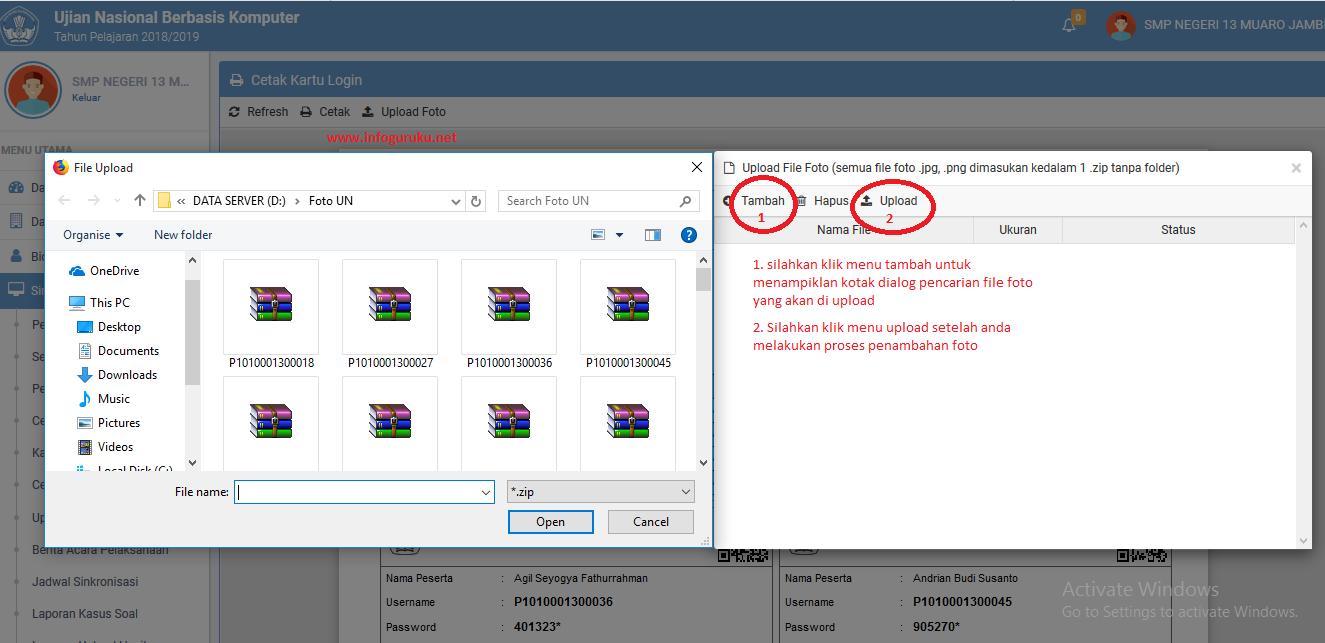
Task: Click the Open button
Action: point(551,522)
